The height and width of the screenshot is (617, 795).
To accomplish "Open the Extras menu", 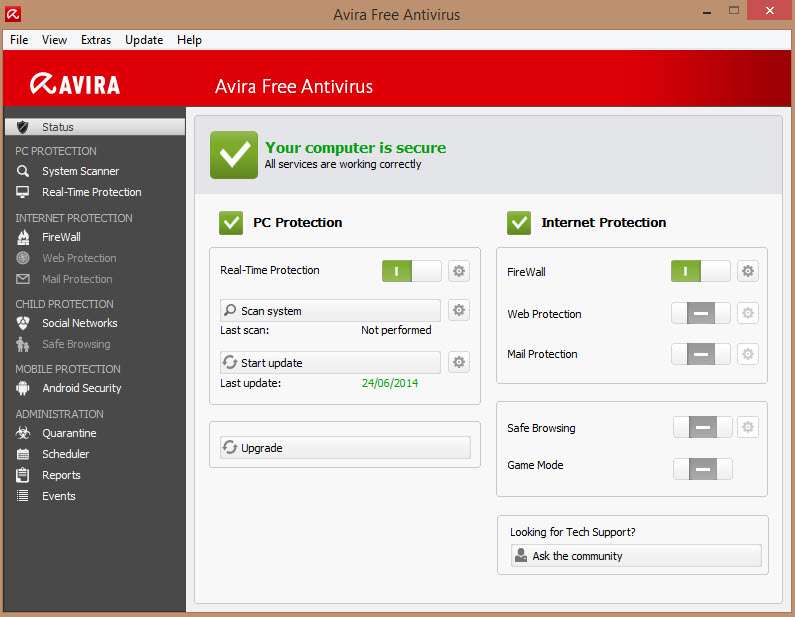I will coord(96,40).
